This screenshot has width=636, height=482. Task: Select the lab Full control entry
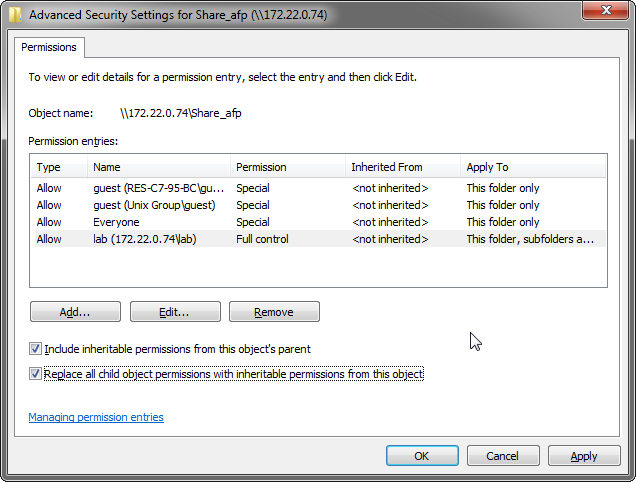point(318,239)
